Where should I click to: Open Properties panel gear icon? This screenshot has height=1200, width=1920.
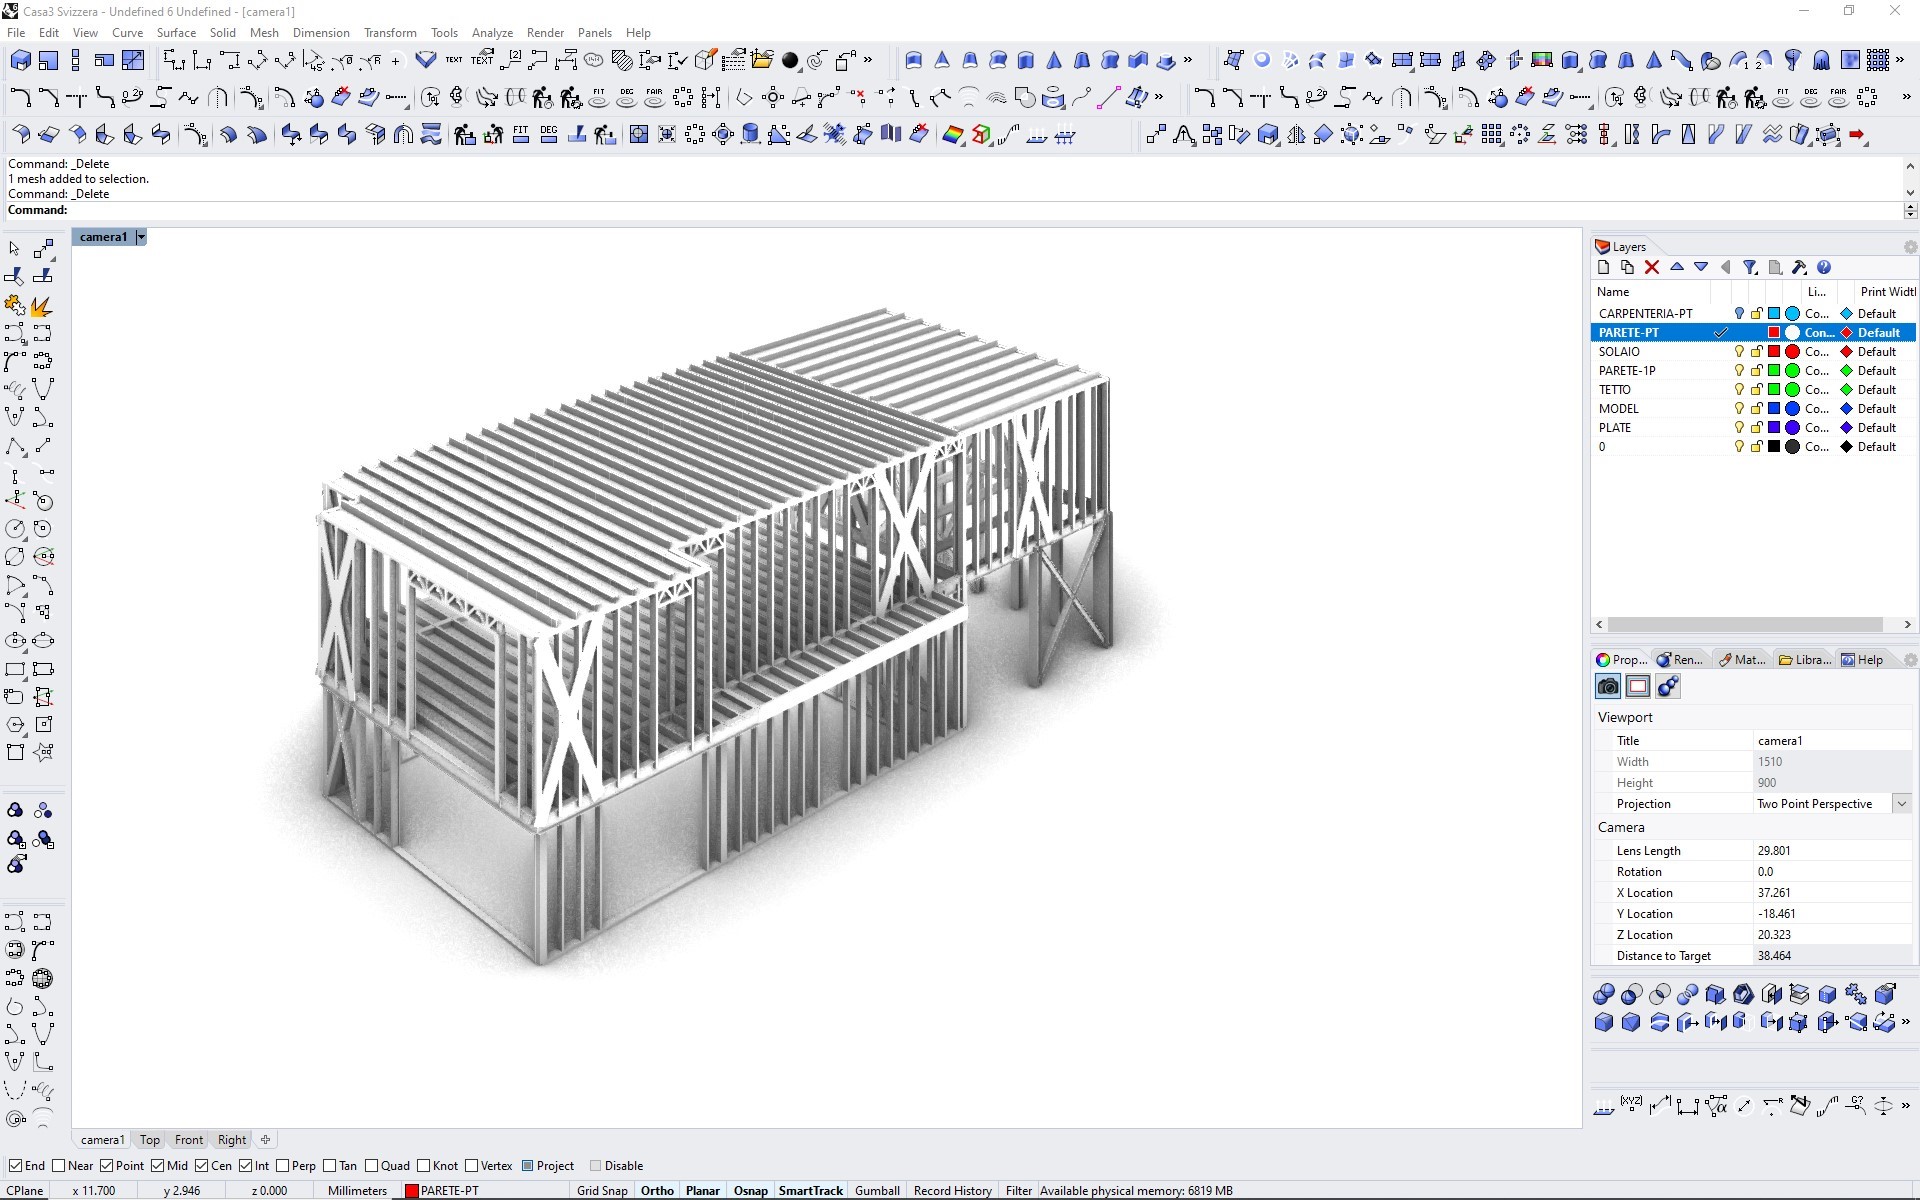1910,660
